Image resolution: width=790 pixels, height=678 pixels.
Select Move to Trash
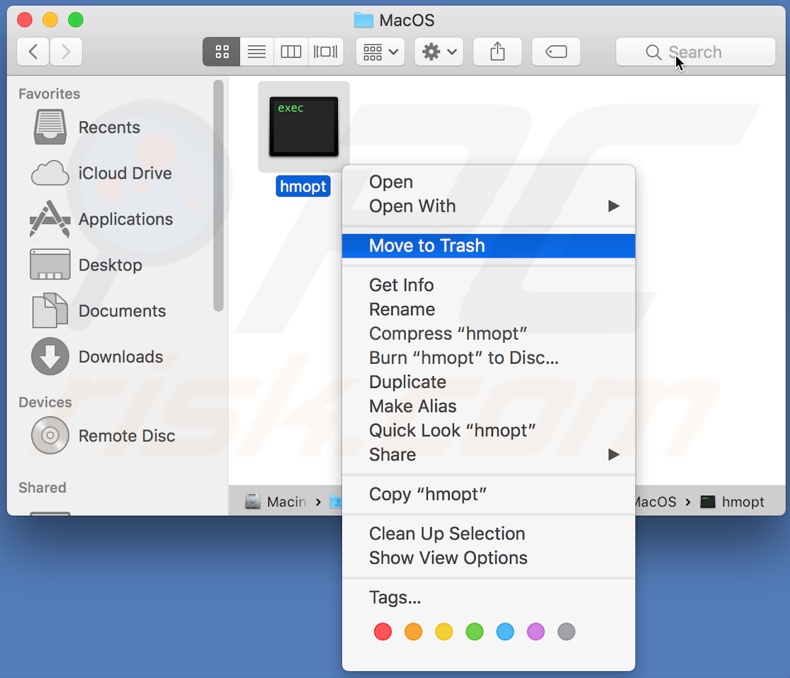(x=488, y=246)
